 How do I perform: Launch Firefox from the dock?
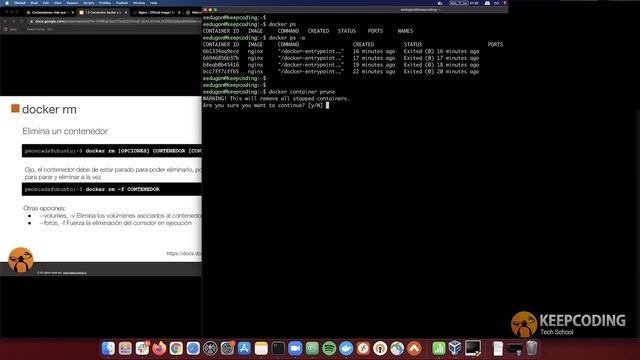click(x=159, y=348)
